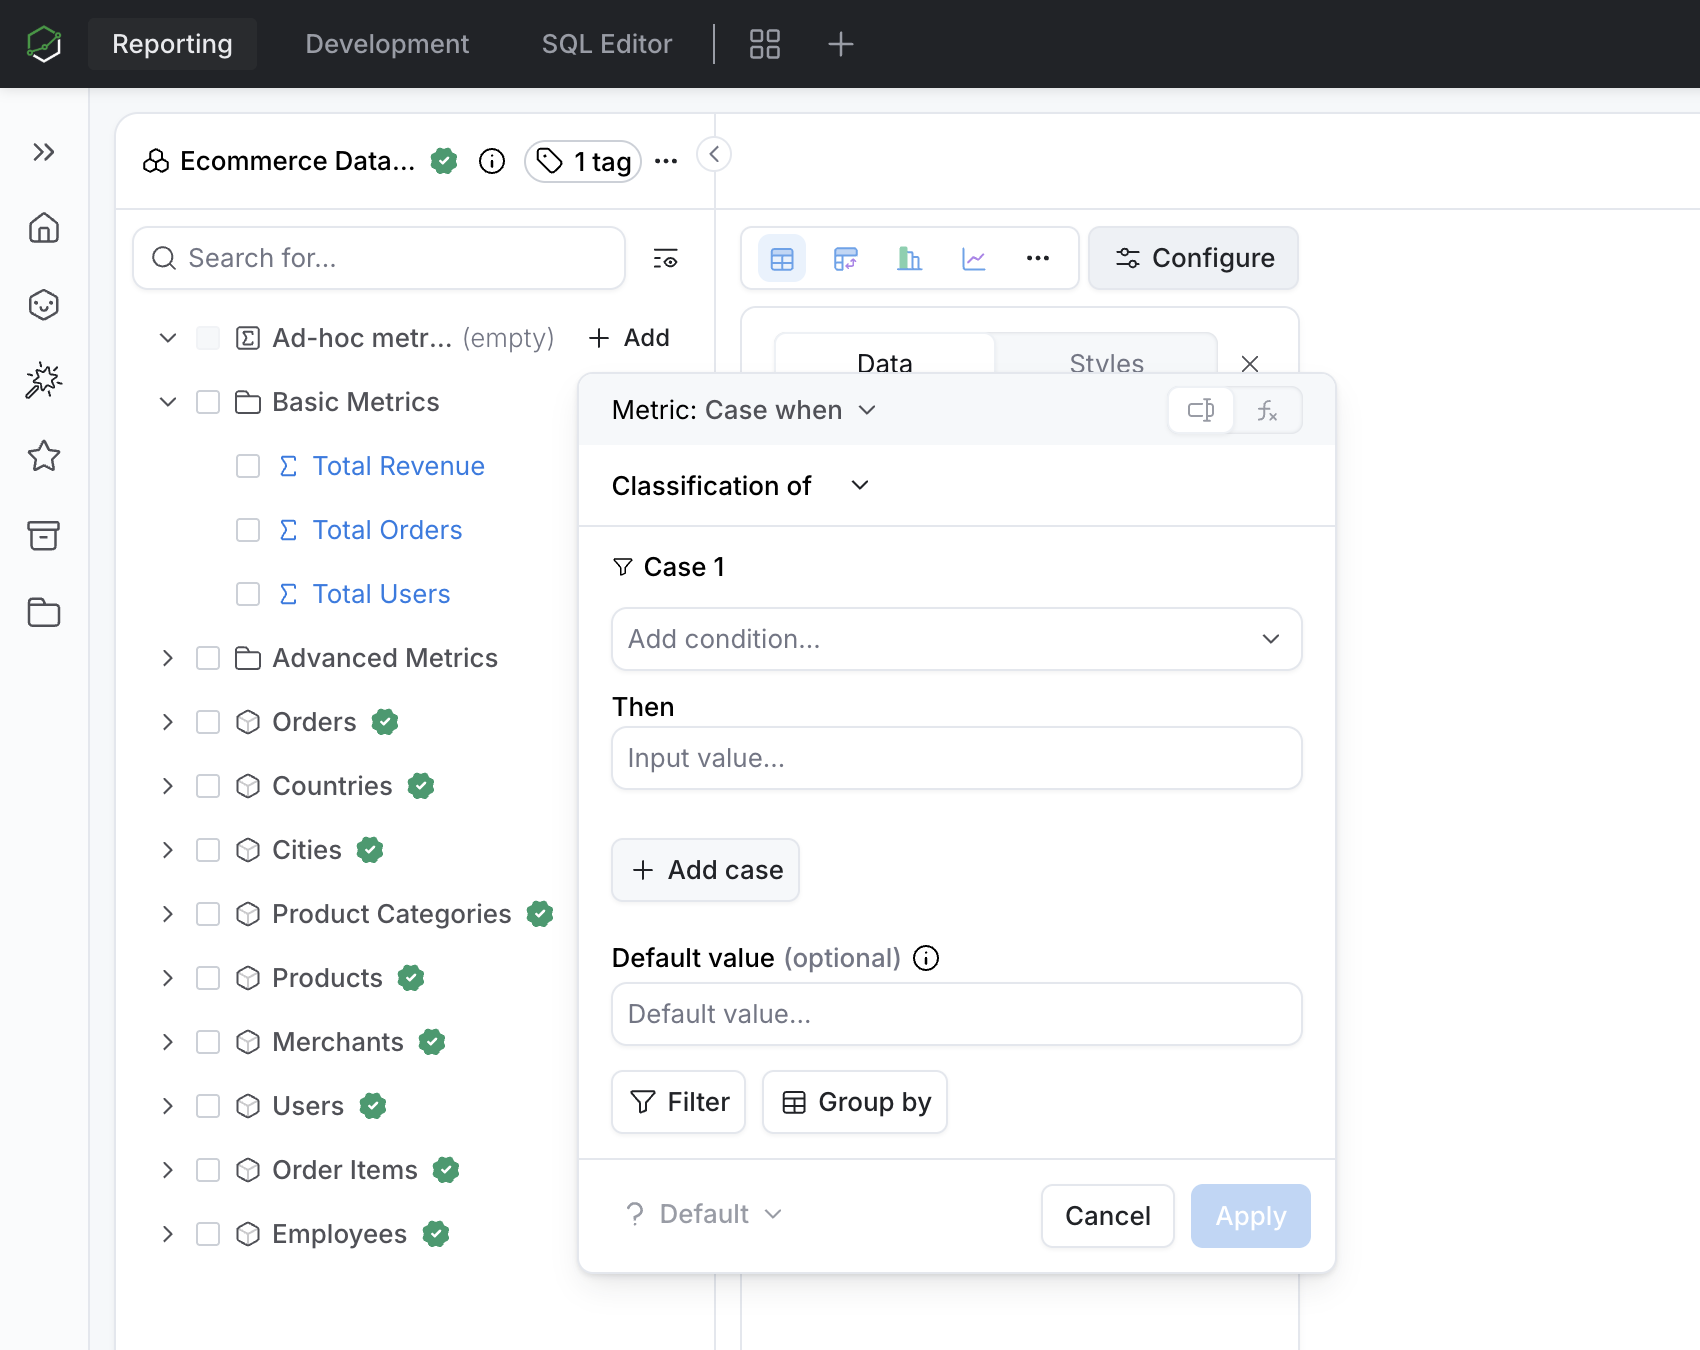The width and height of the screenshot is (1700, 1350).
Task: Close the Data/Styles configure panel
Action: click(1250, 364)
